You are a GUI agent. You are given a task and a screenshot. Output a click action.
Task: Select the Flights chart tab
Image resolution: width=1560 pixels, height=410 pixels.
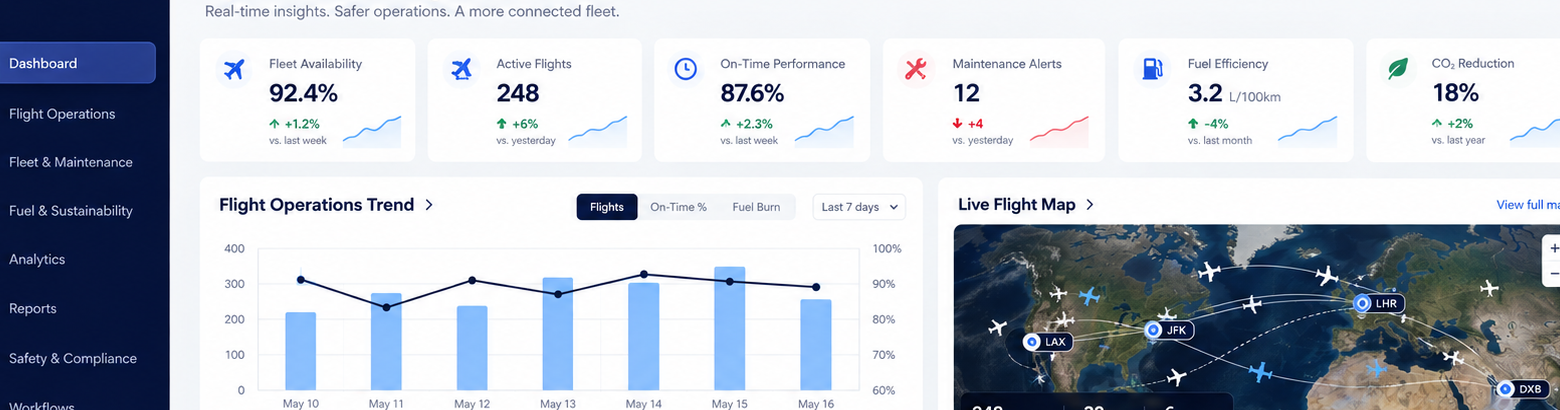coord(607,207)
